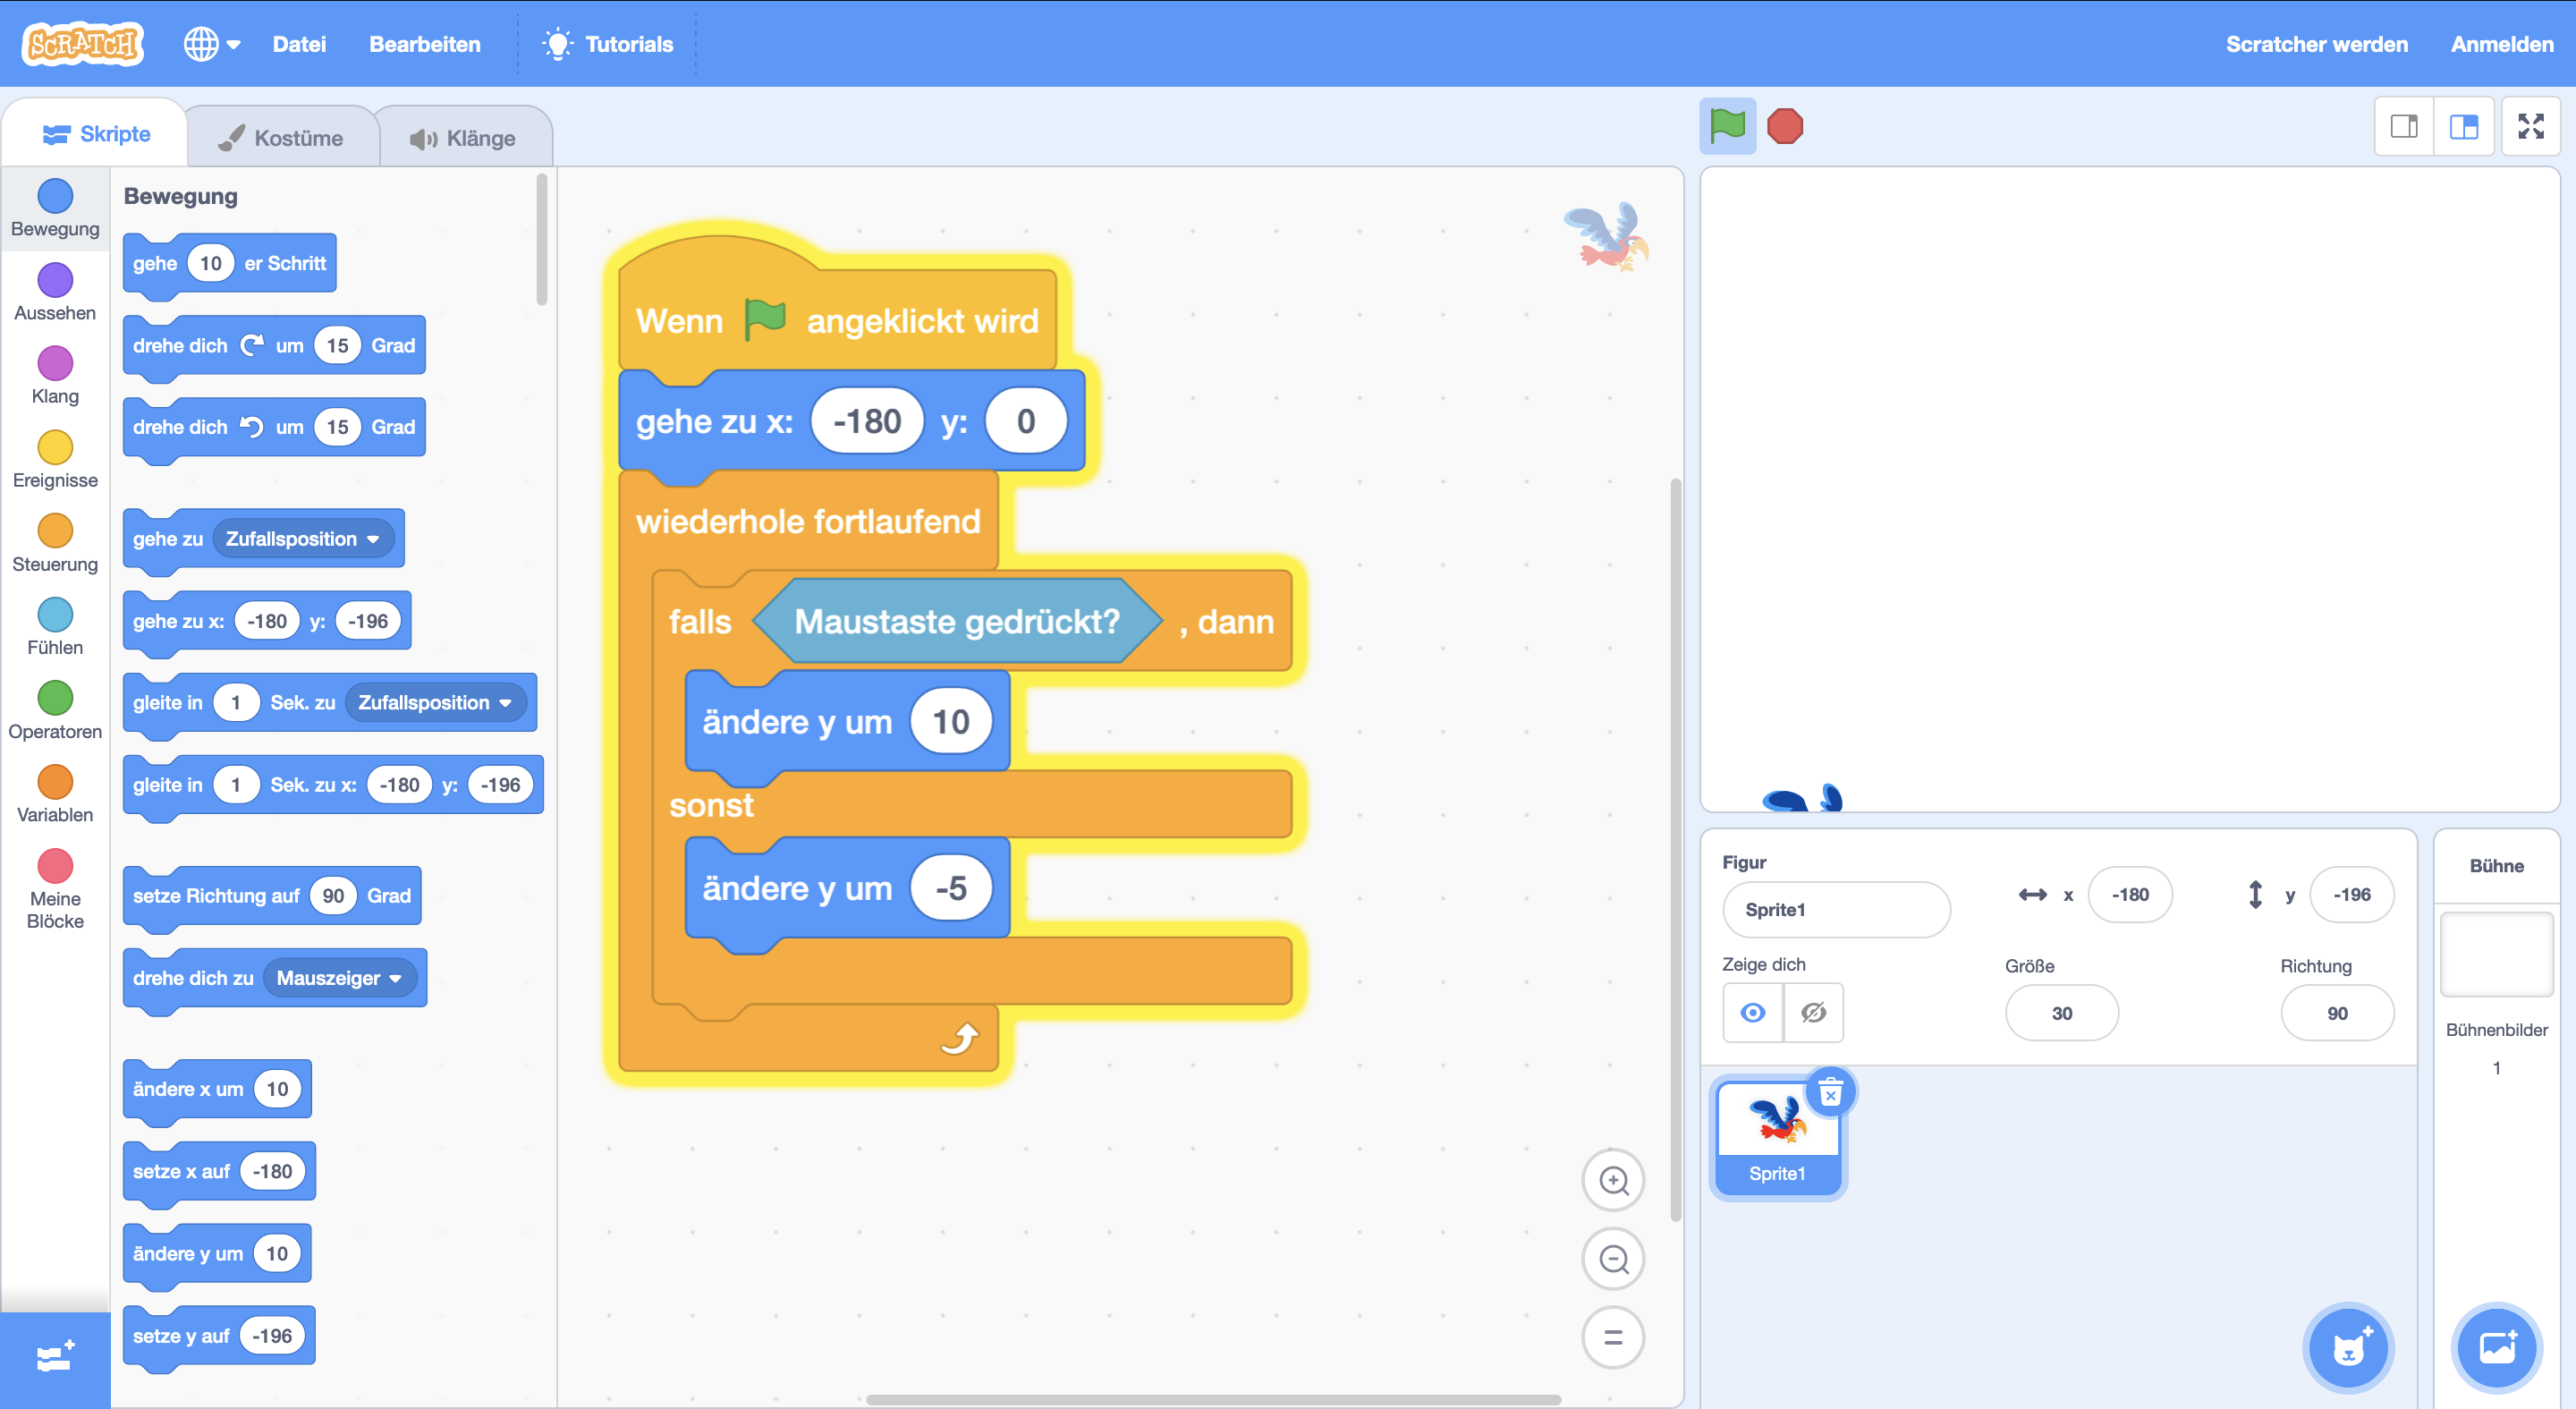
Task: Open the Mauszeiger dropdown in the drehe dich zu block
Action: (x=339, y=978)
